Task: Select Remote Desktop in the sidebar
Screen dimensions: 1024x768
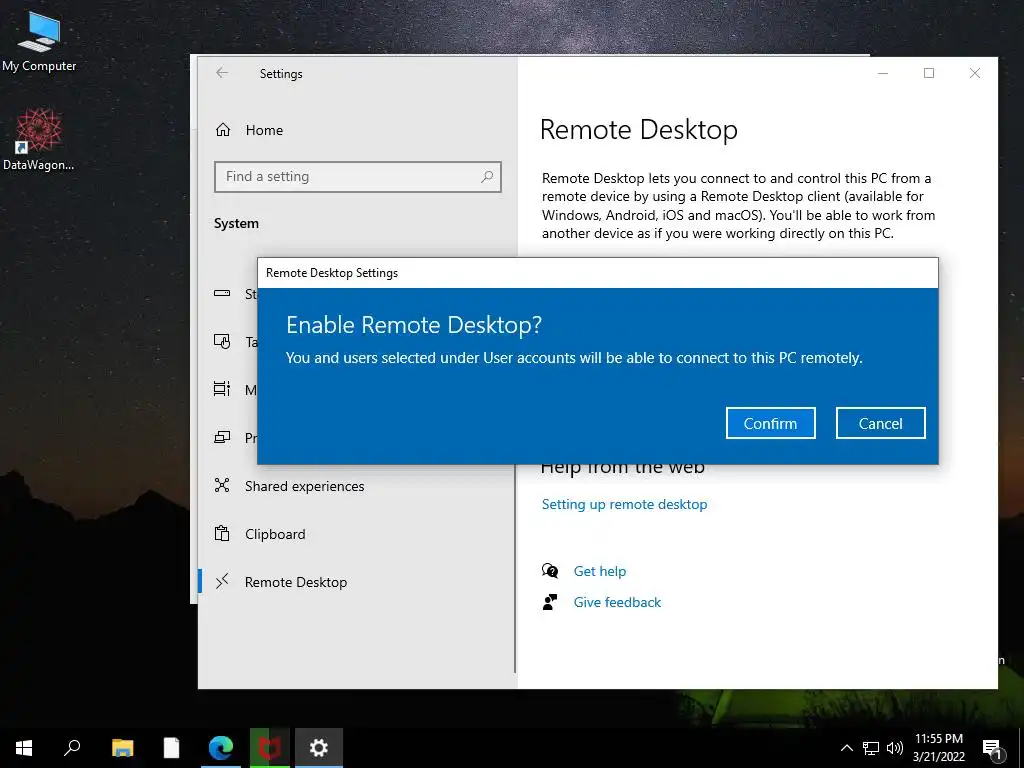Action: click(296, 582)
